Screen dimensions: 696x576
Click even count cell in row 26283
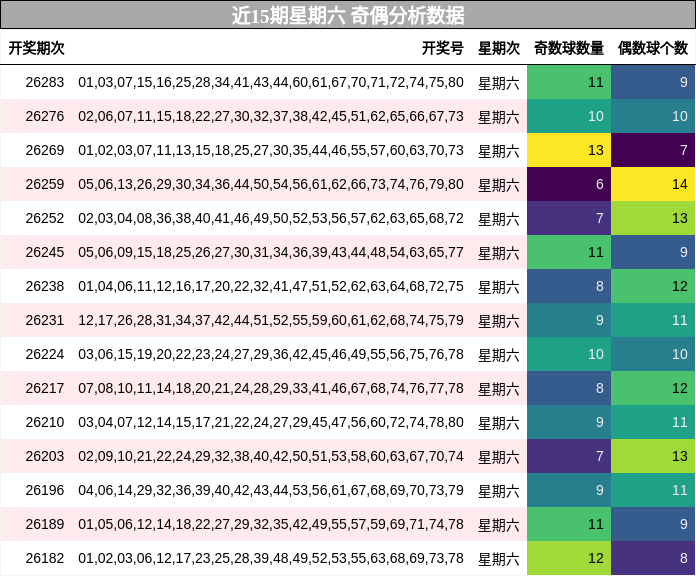click(x=653, y=82)
